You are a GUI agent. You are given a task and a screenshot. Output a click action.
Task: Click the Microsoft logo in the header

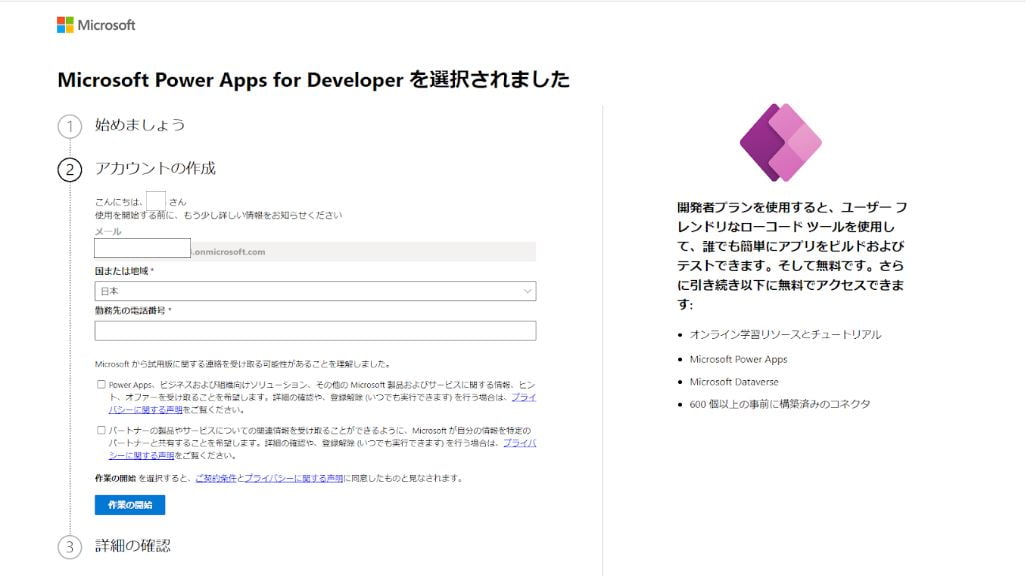click(96, 25)
